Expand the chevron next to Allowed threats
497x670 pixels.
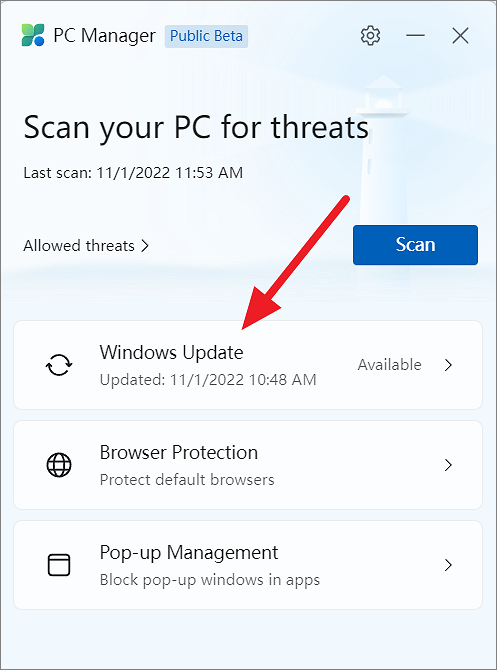click(x=145, y=246)
